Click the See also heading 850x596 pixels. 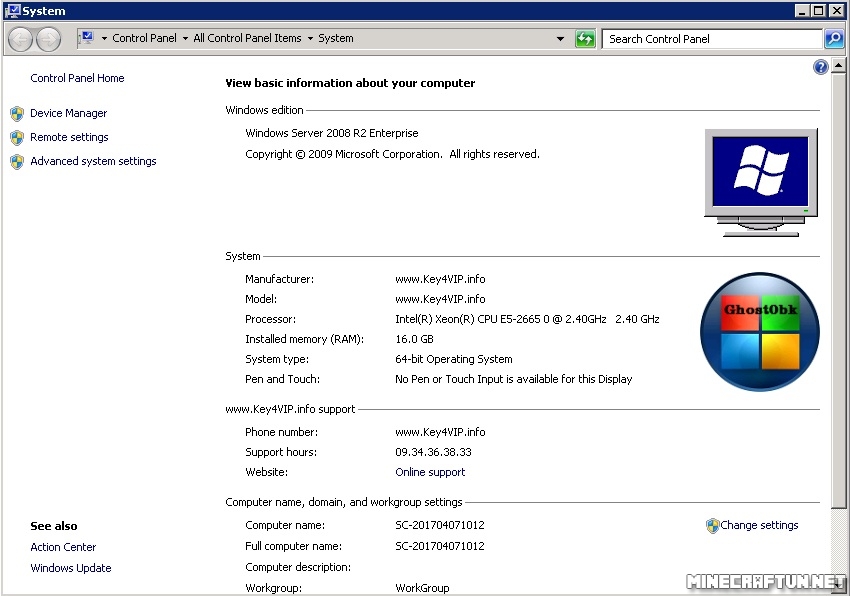click(54, 526)
